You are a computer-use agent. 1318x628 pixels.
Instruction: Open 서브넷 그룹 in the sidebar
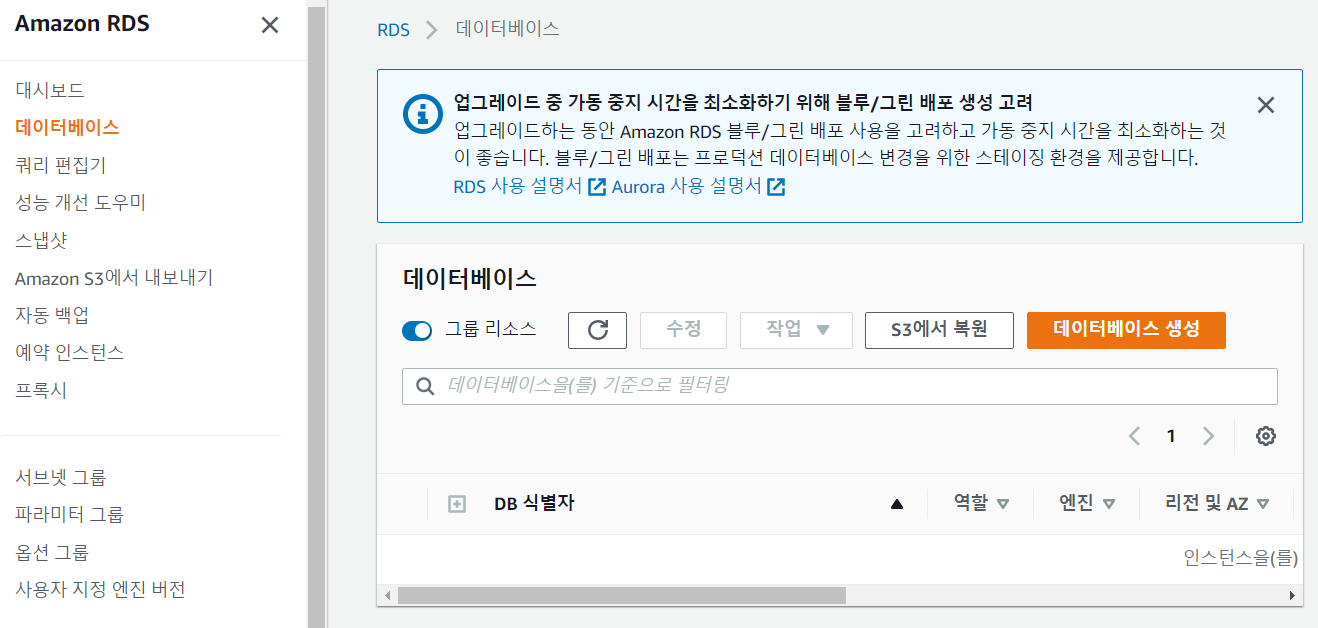coord(60,477)
